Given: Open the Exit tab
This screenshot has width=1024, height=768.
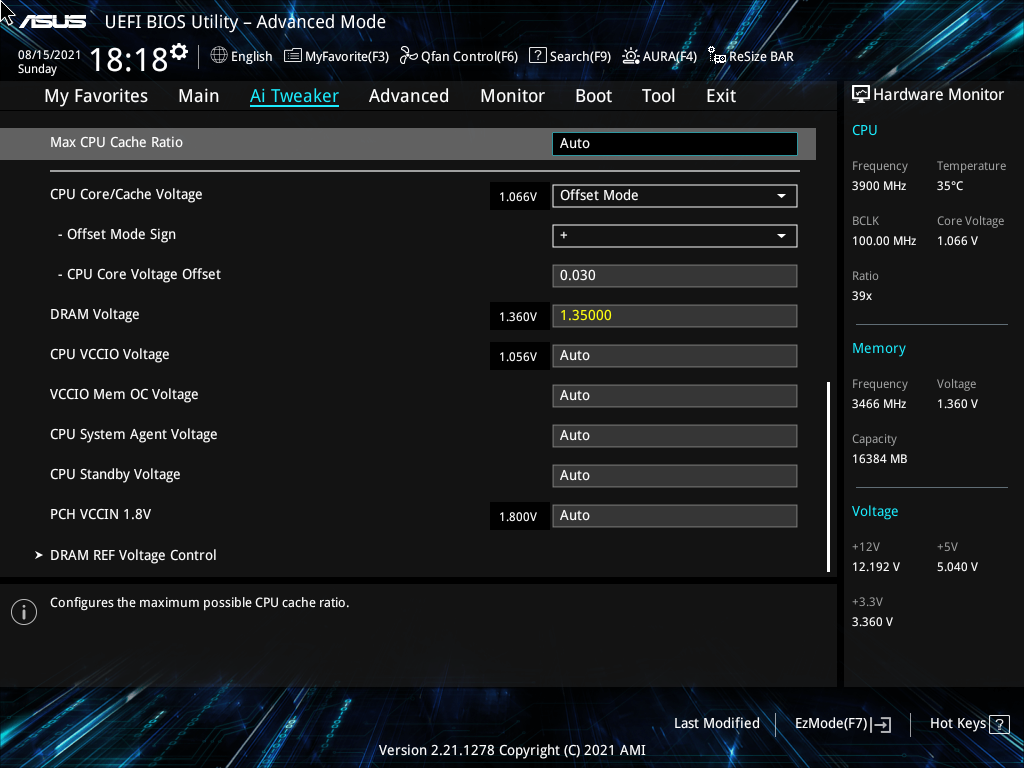Looking at the screenshot, I should click(x=721, y=96).
